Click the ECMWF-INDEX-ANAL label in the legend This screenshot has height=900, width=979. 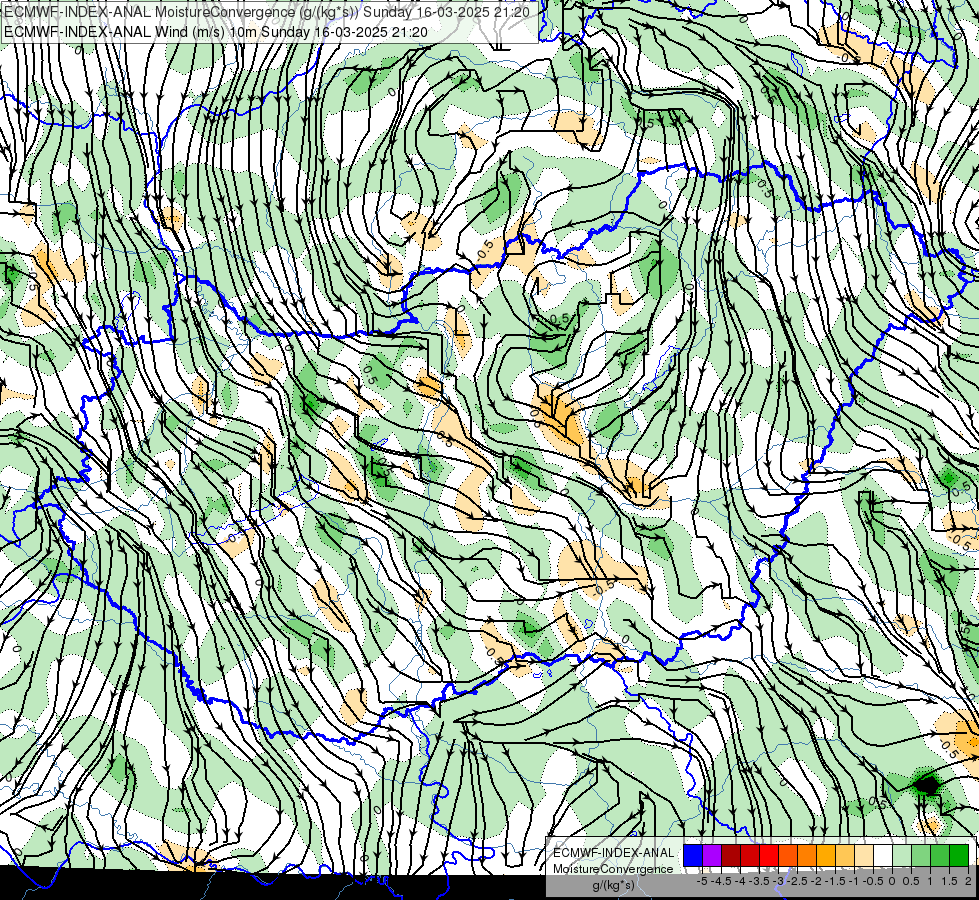tap(613, 853)
